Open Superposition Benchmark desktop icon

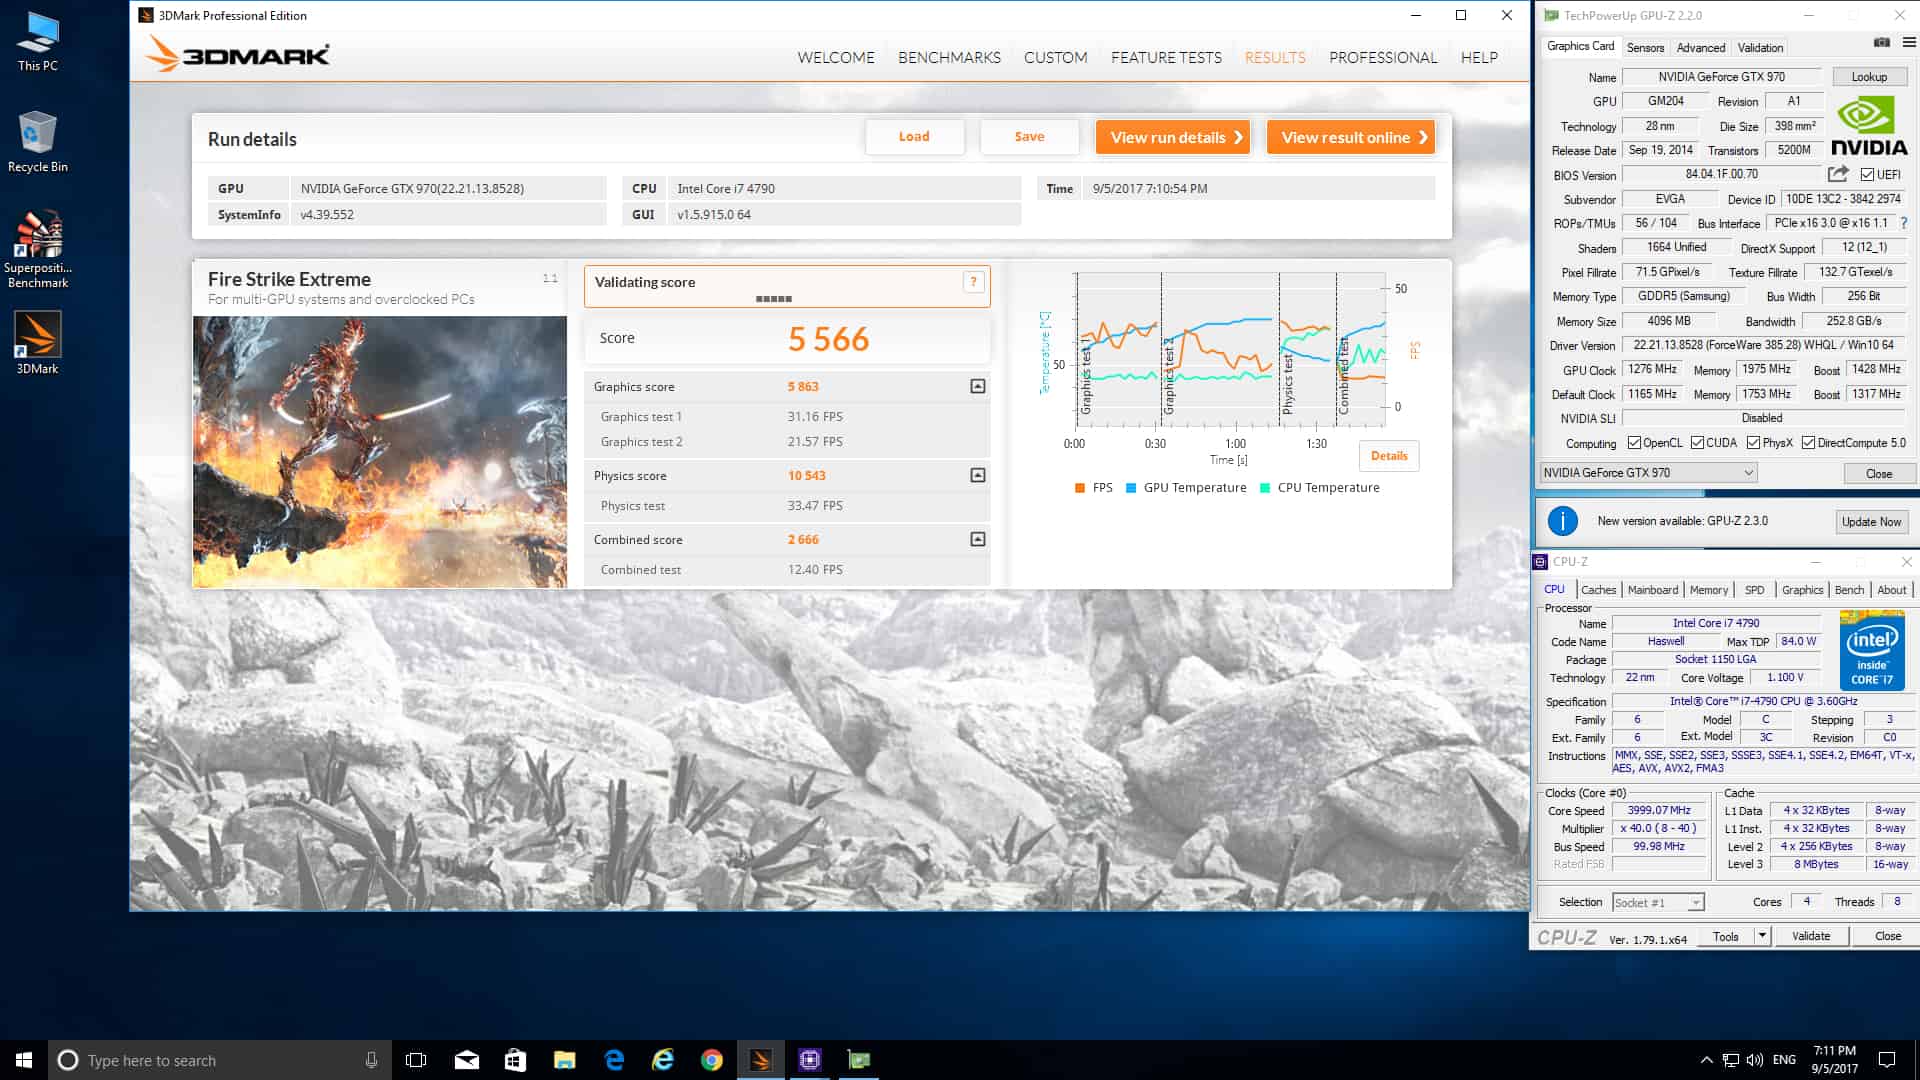point(38,238)
